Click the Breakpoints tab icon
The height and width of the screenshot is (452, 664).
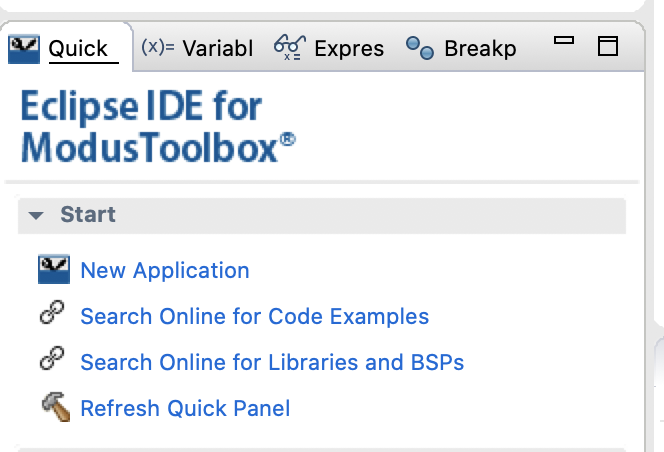coord(419,48)
